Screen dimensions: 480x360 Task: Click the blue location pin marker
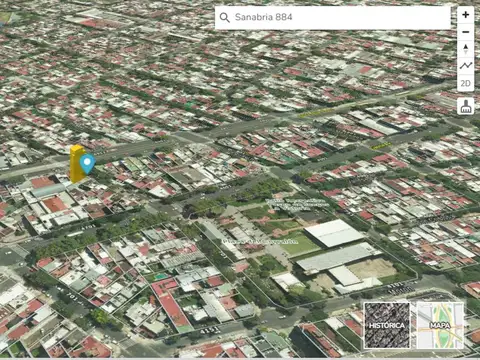click(x=87, y=163)
